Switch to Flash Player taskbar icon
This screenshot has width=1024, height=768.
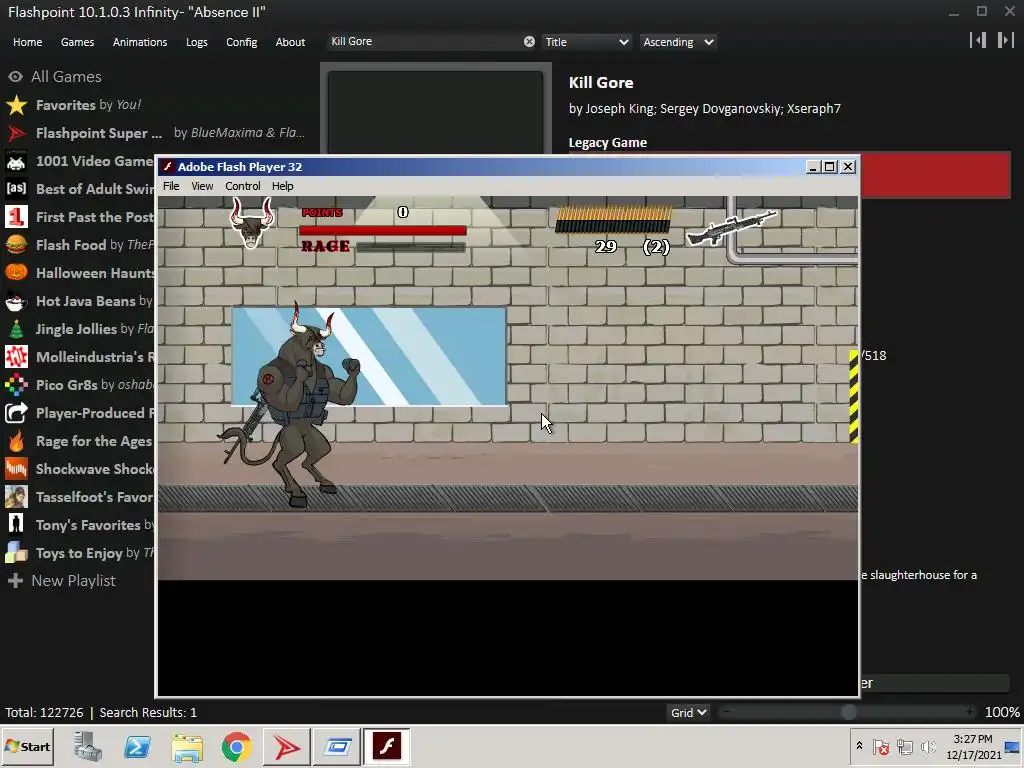(387, 746)
